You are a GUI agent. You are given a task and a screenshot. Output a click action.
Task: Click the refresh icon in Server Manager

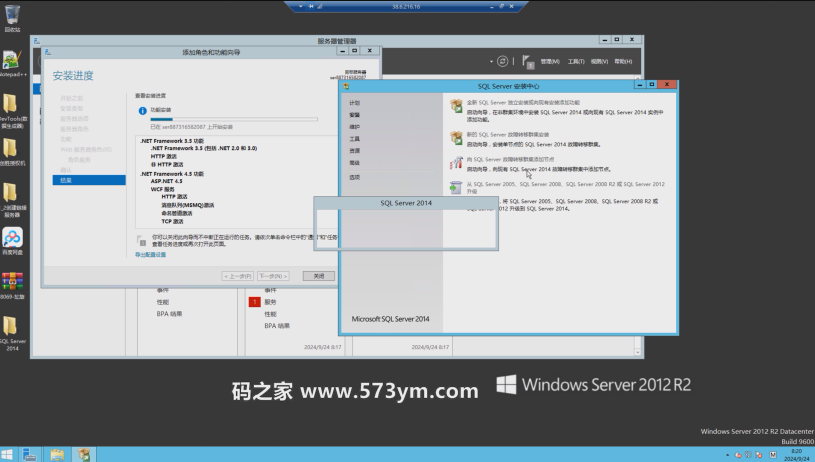coord(502,61)
